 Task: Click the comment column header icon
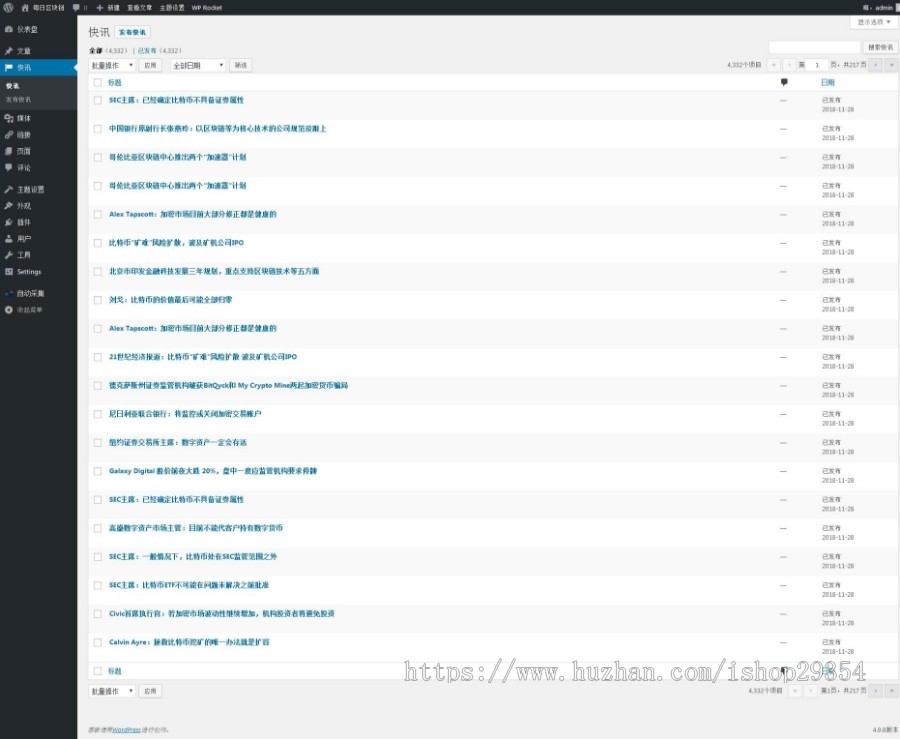(x=783, y=82)
